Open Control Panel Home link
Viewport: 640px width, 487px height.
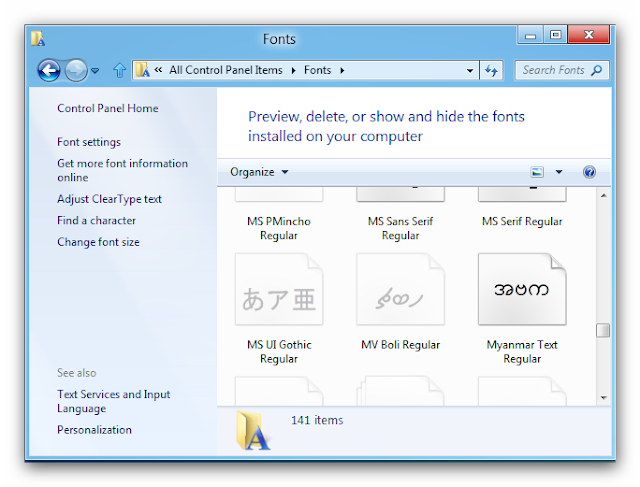tap(108, 108)
